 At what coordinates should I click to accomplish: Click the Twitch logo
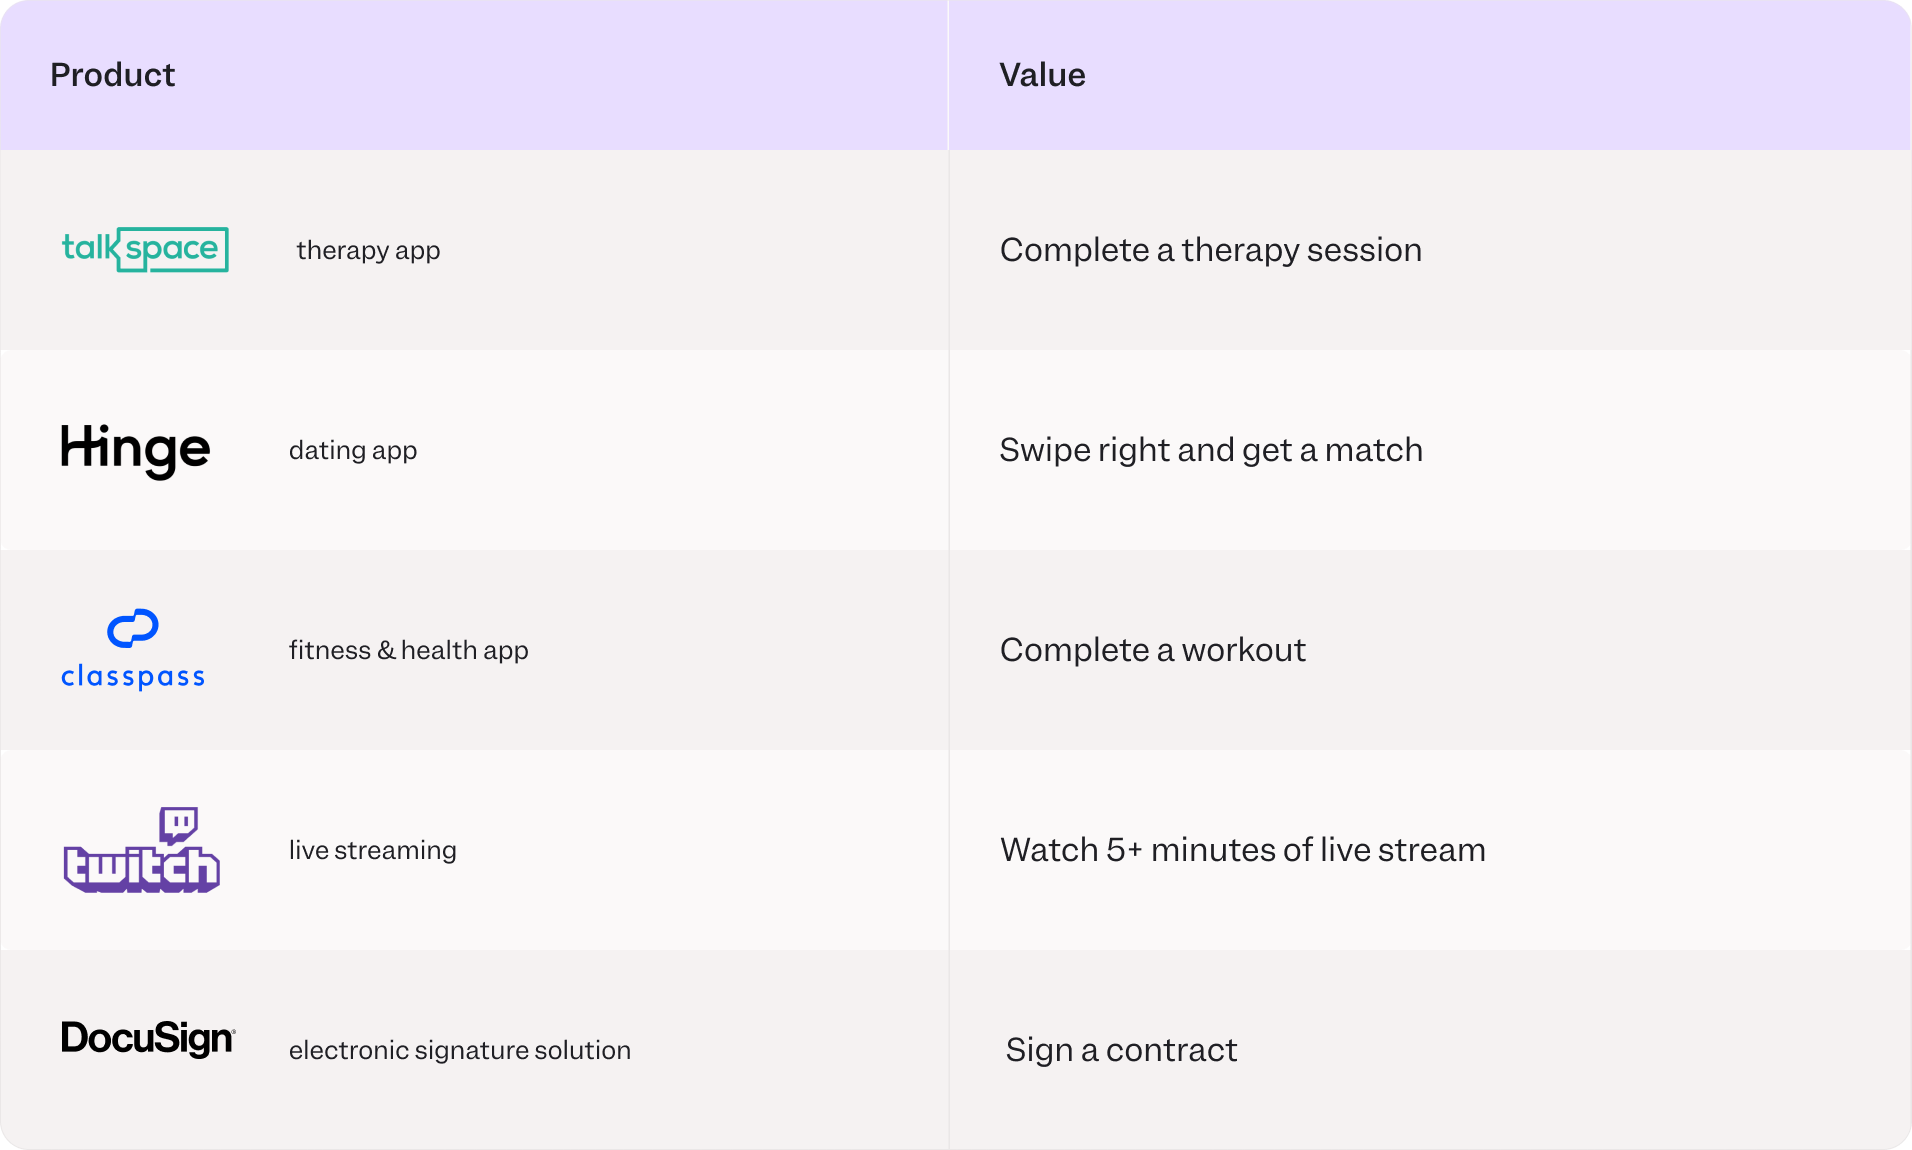point(141,850)
